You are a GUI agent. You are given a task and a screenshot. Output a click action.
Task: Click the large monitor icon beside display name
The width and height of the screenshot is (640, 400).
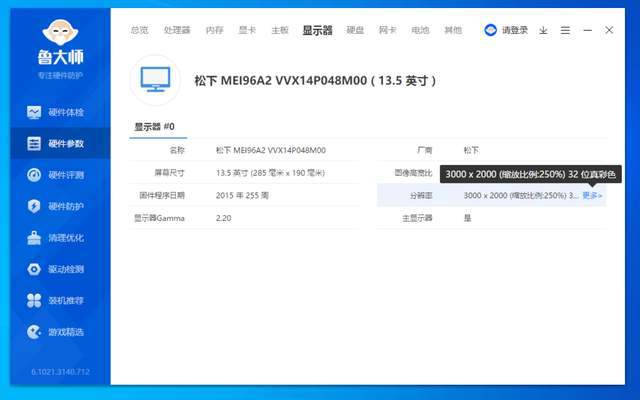click(x=155, y=80)
